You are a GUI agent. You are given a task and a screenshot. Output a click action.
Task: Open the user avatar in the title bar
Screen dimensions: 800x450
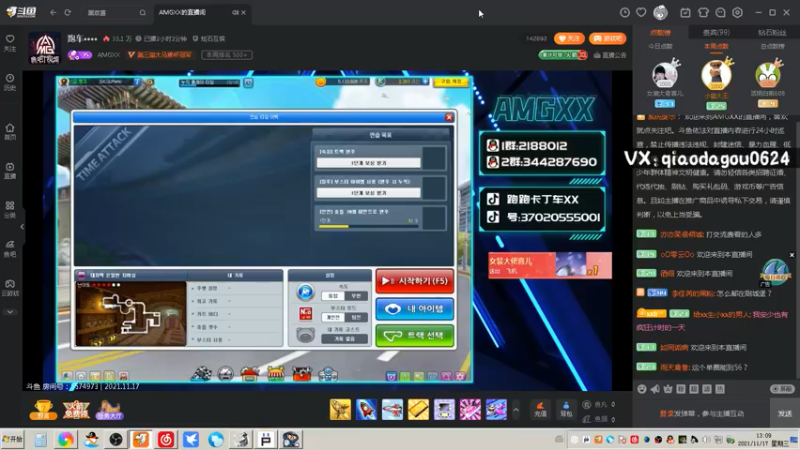(661, 13)
